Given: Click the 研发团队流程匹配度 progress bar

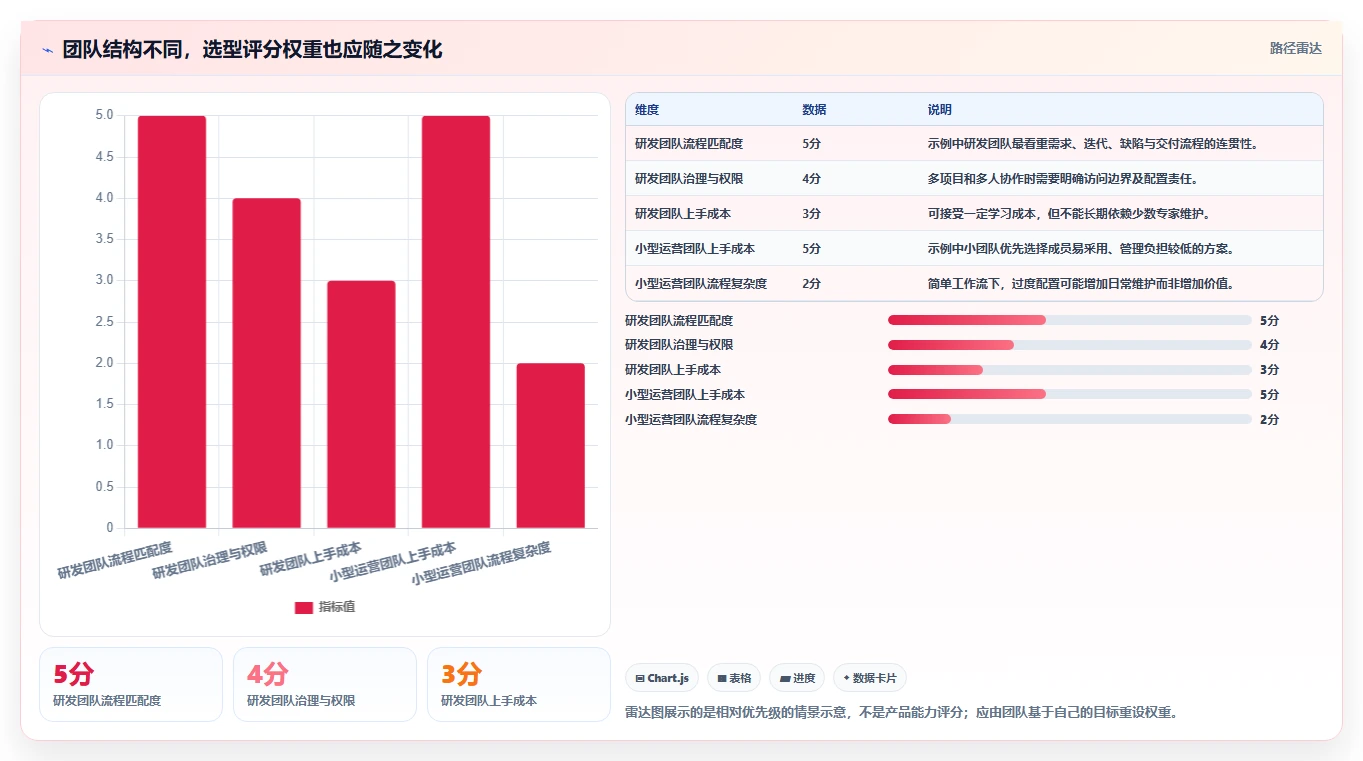Looking at the screenshot, I should point(1070,320).
